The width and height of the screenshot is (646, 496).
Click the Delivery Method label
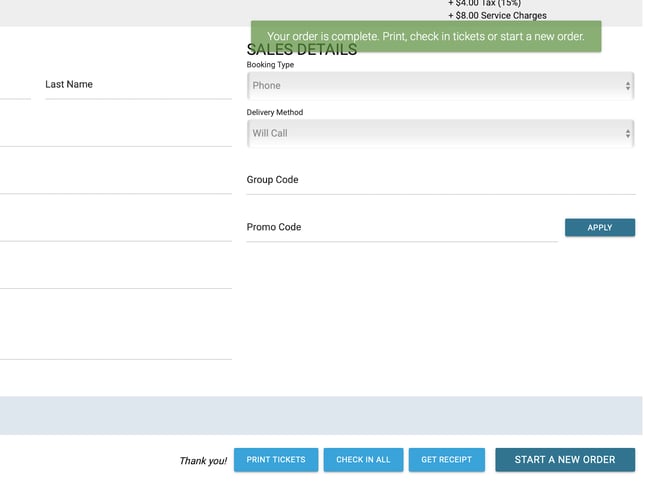tap(275, 113)
